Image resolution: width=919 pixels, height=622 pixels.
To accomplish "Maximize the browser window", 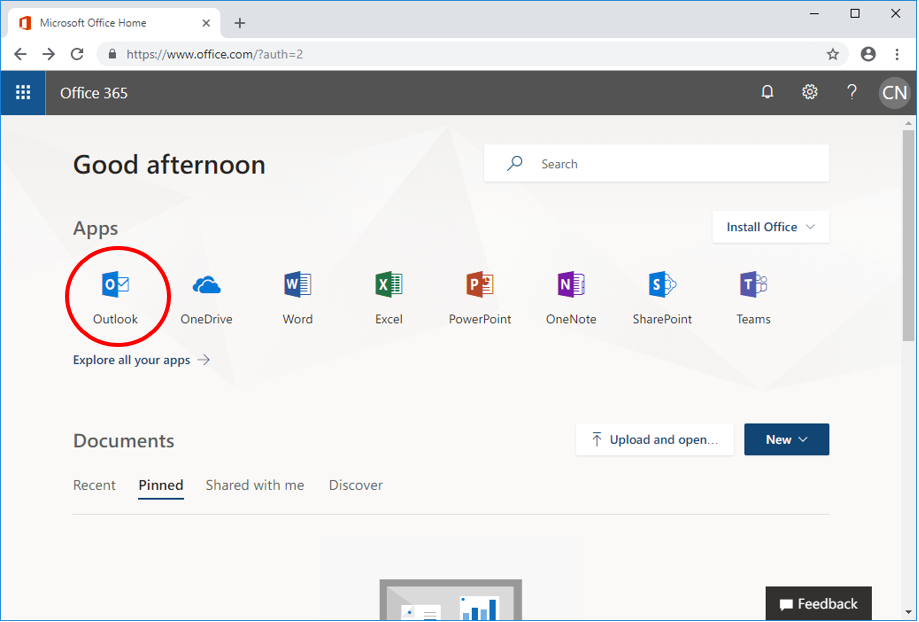I will (x=855, y=13).
